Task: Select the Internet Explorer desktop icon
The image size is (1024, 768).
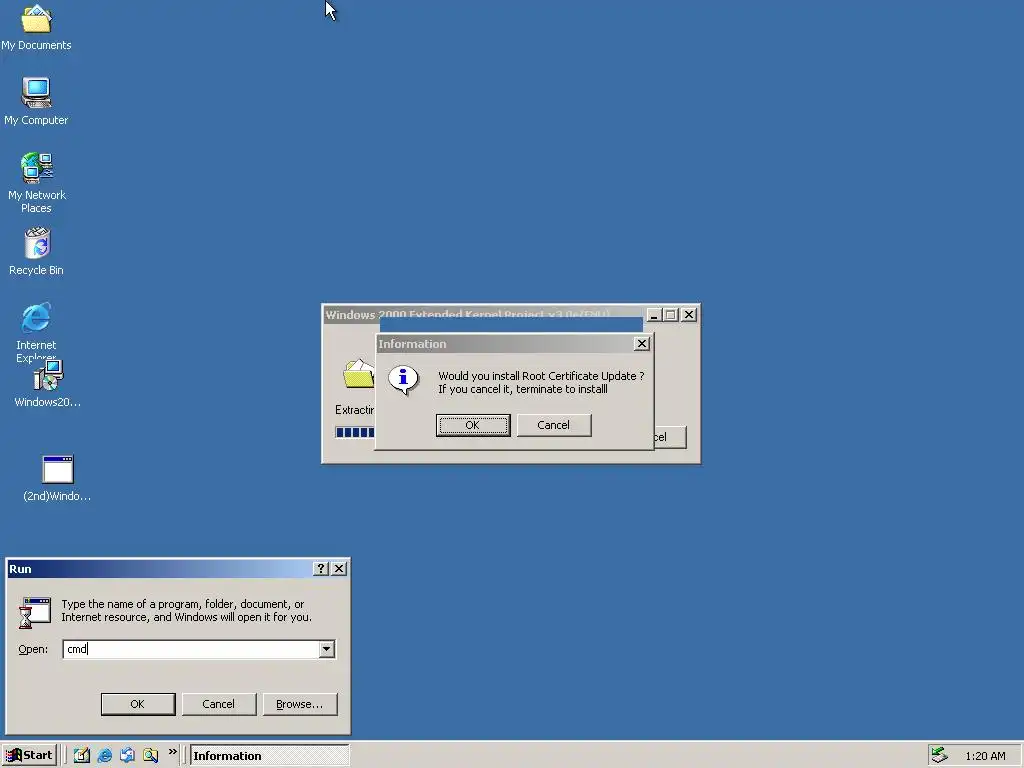Action: click(x=36, y=331)
